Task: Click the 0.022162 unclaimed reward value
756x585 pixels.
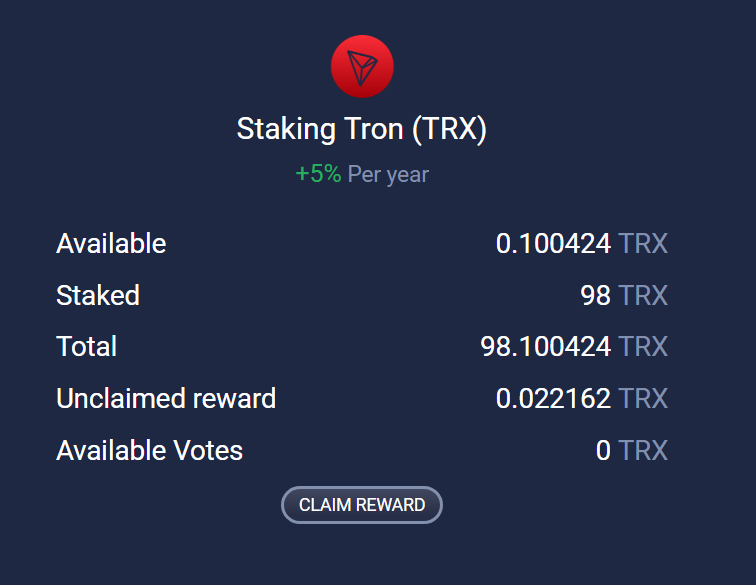Action: pos(554,398)
